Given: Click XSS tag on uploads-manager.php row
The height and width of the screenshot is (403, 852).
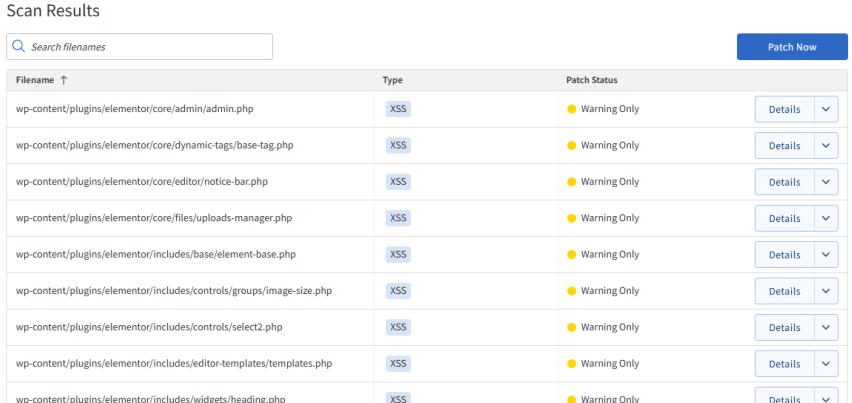Looking at the screenshot, I should click(398, 218).
